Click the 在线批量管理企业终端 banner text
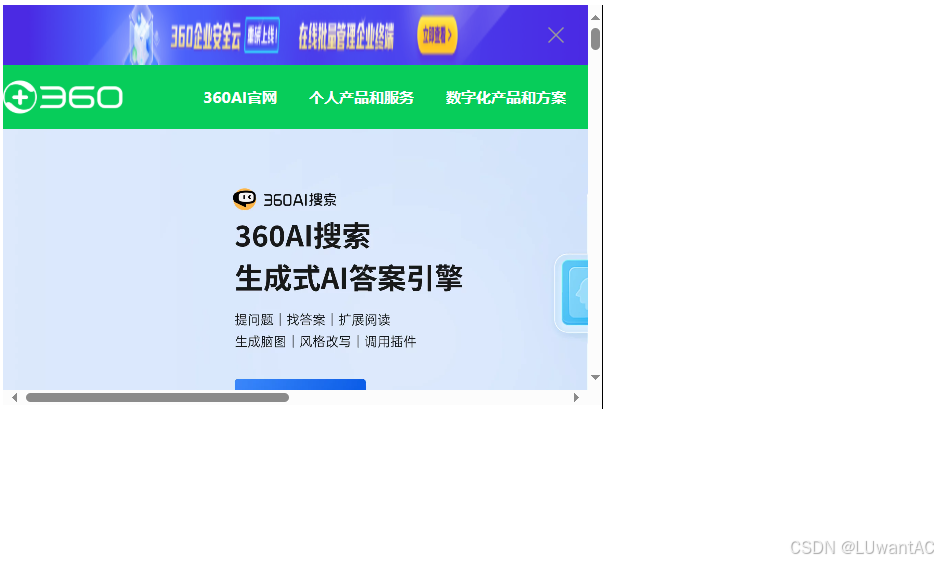The image size is (938, 563). (346, 36)
